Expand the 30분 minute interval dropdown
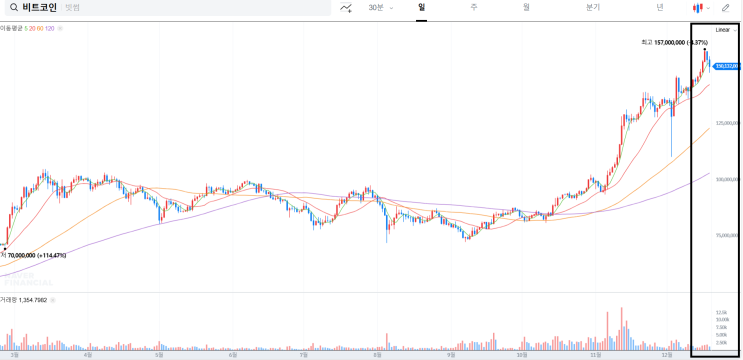This screenshot has width=743, height=360. (381, 8)
